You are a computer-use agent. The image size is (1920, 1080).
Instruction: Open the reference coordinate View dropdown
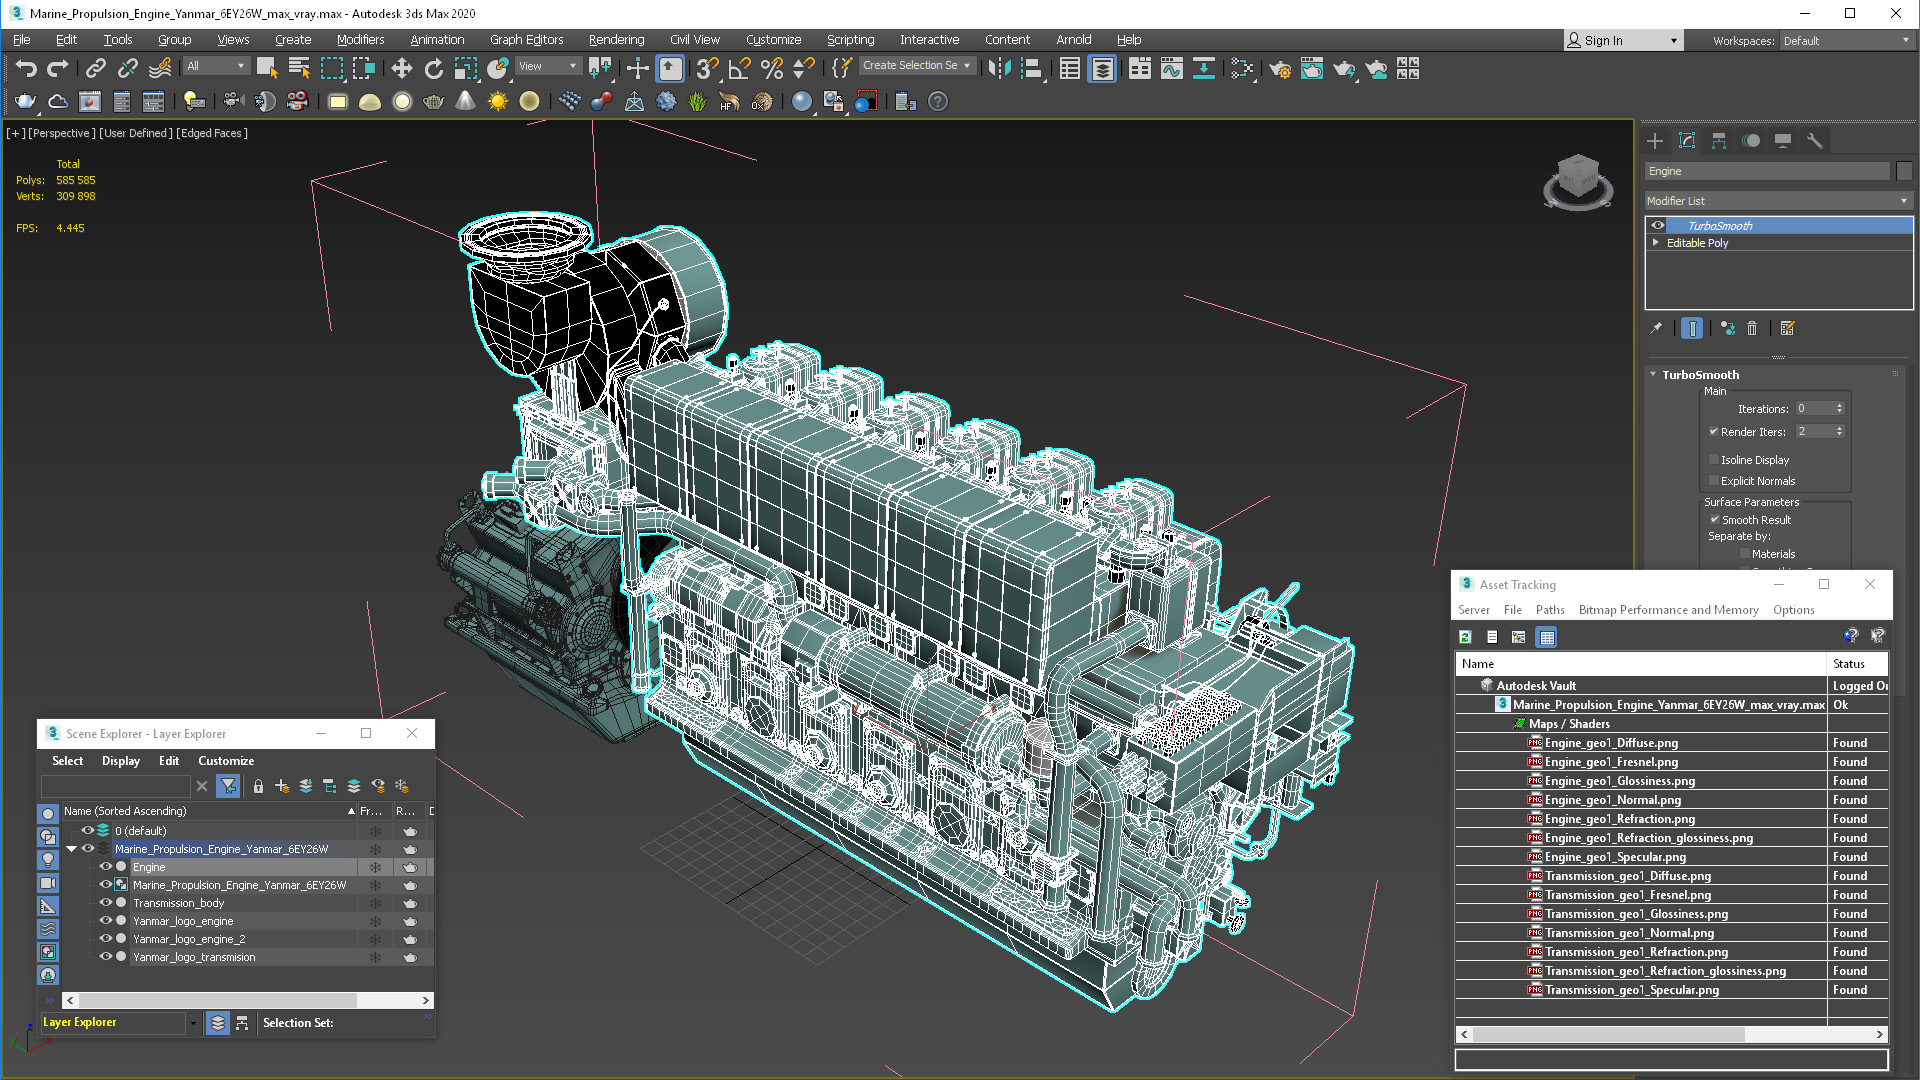[548, 66]
